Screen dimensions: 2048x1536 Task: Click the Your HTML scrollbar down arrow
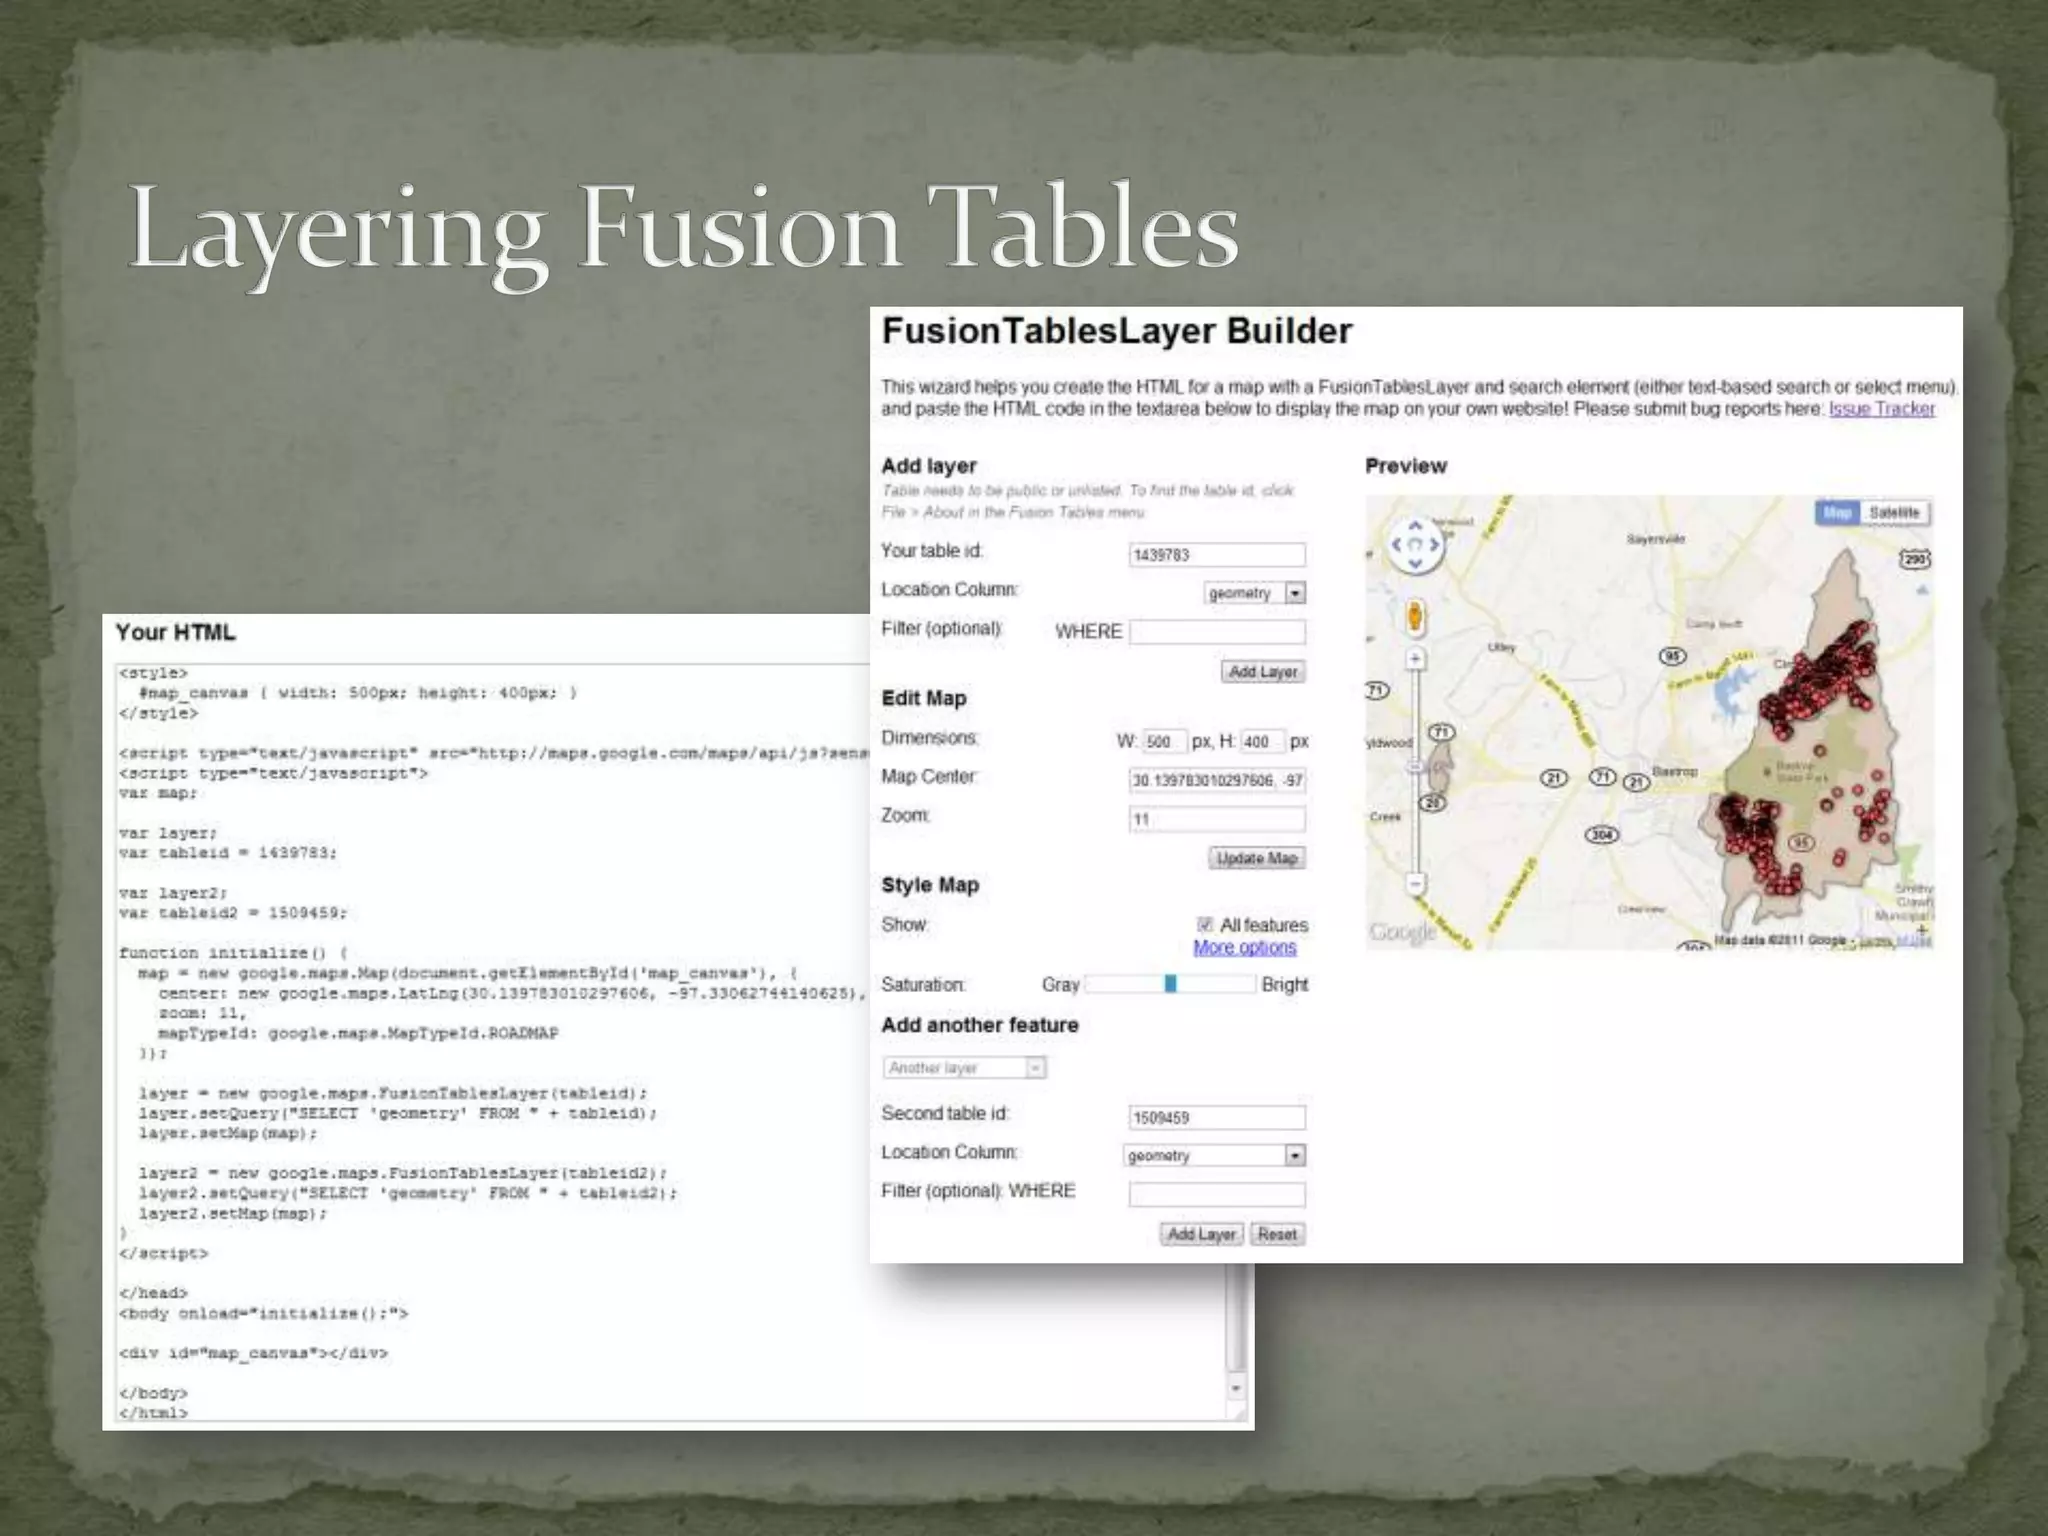coord(1236,1388)
